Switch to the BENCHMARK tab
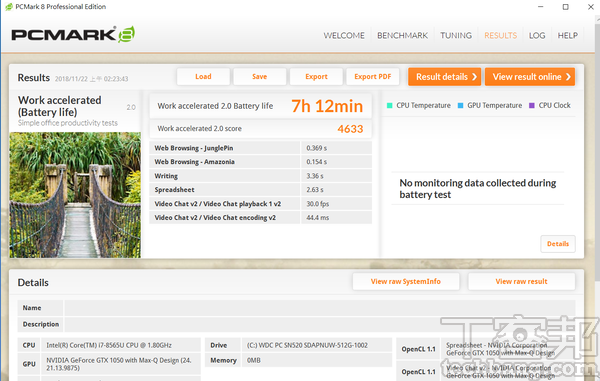 tap(402, 36)
